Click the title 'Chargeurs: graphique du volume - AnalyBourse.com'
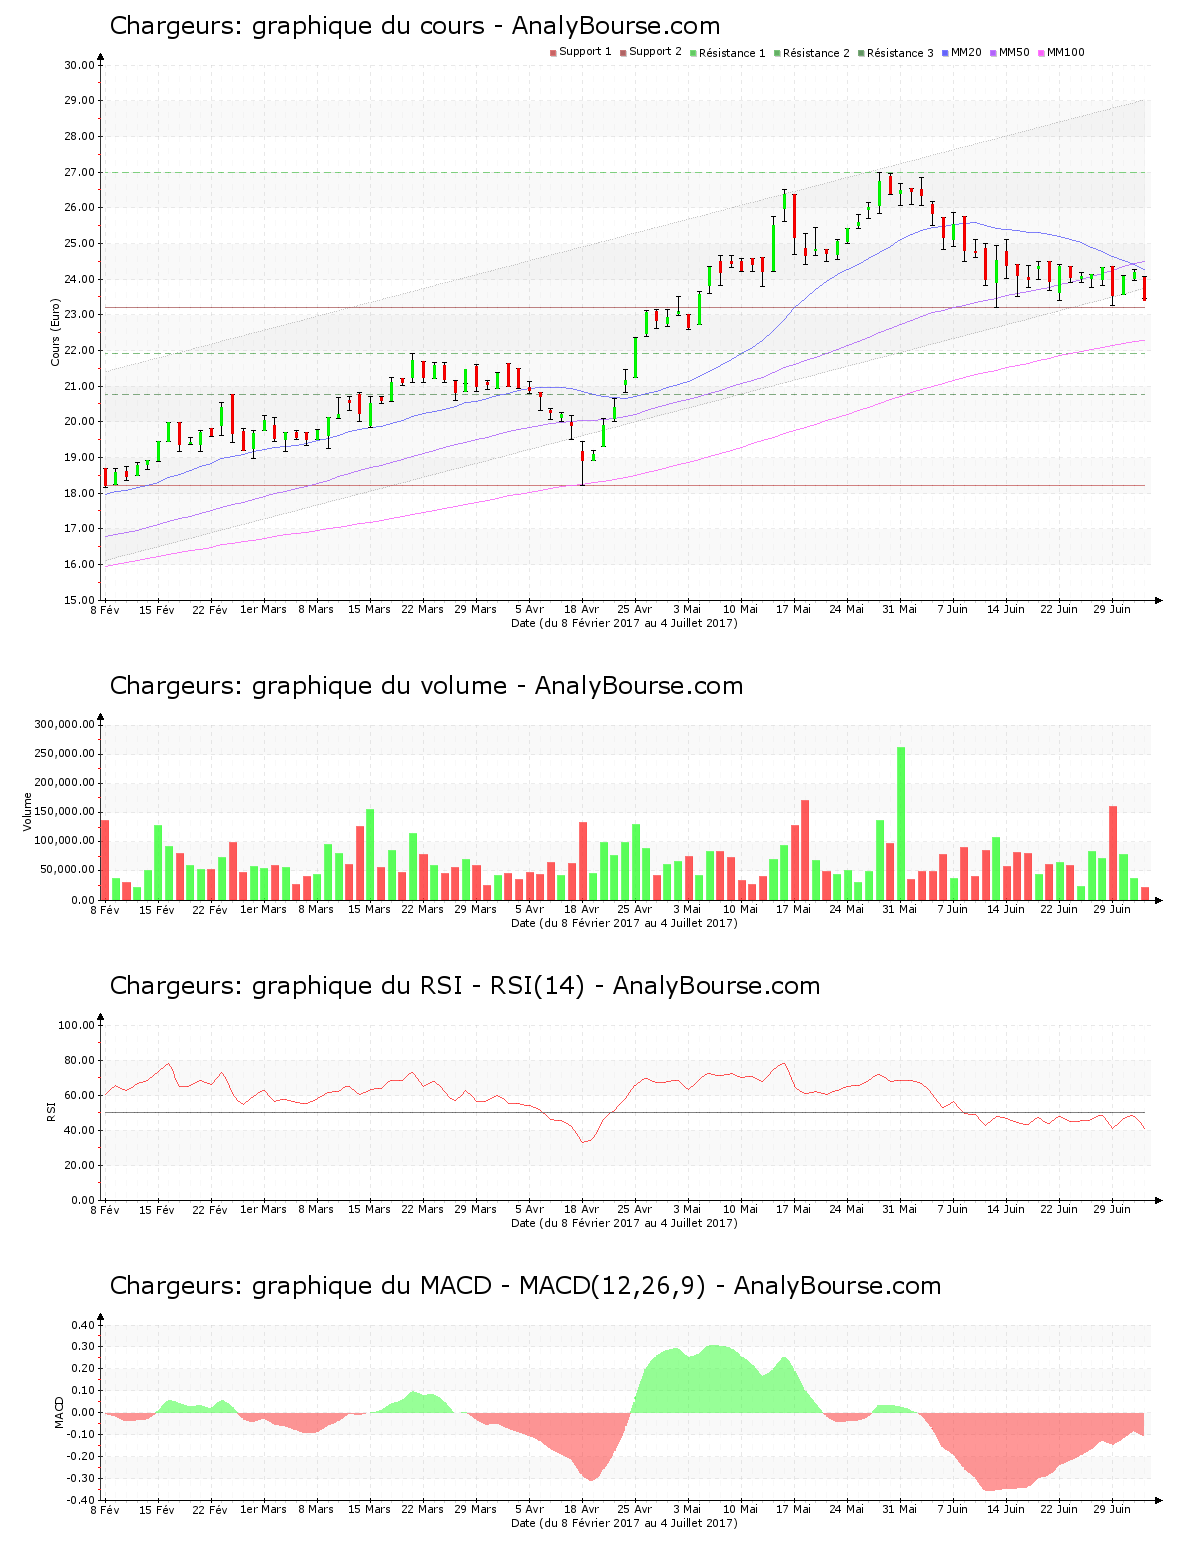 426,686
